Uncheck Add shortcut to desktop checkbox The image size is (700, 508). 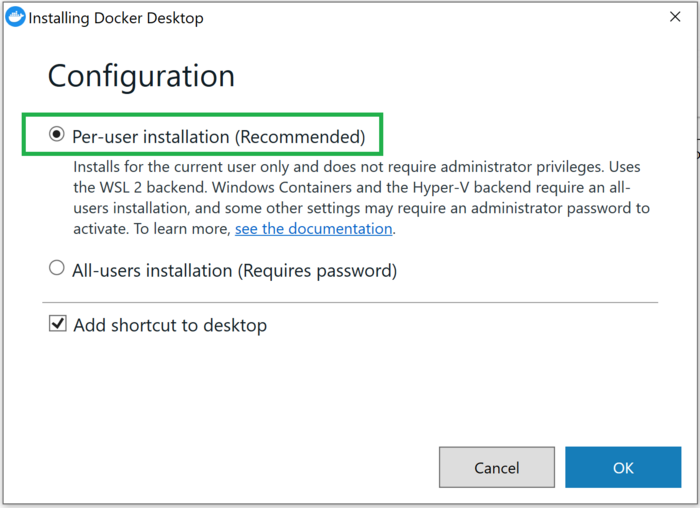pyautogui.click(x=58, y=324)
